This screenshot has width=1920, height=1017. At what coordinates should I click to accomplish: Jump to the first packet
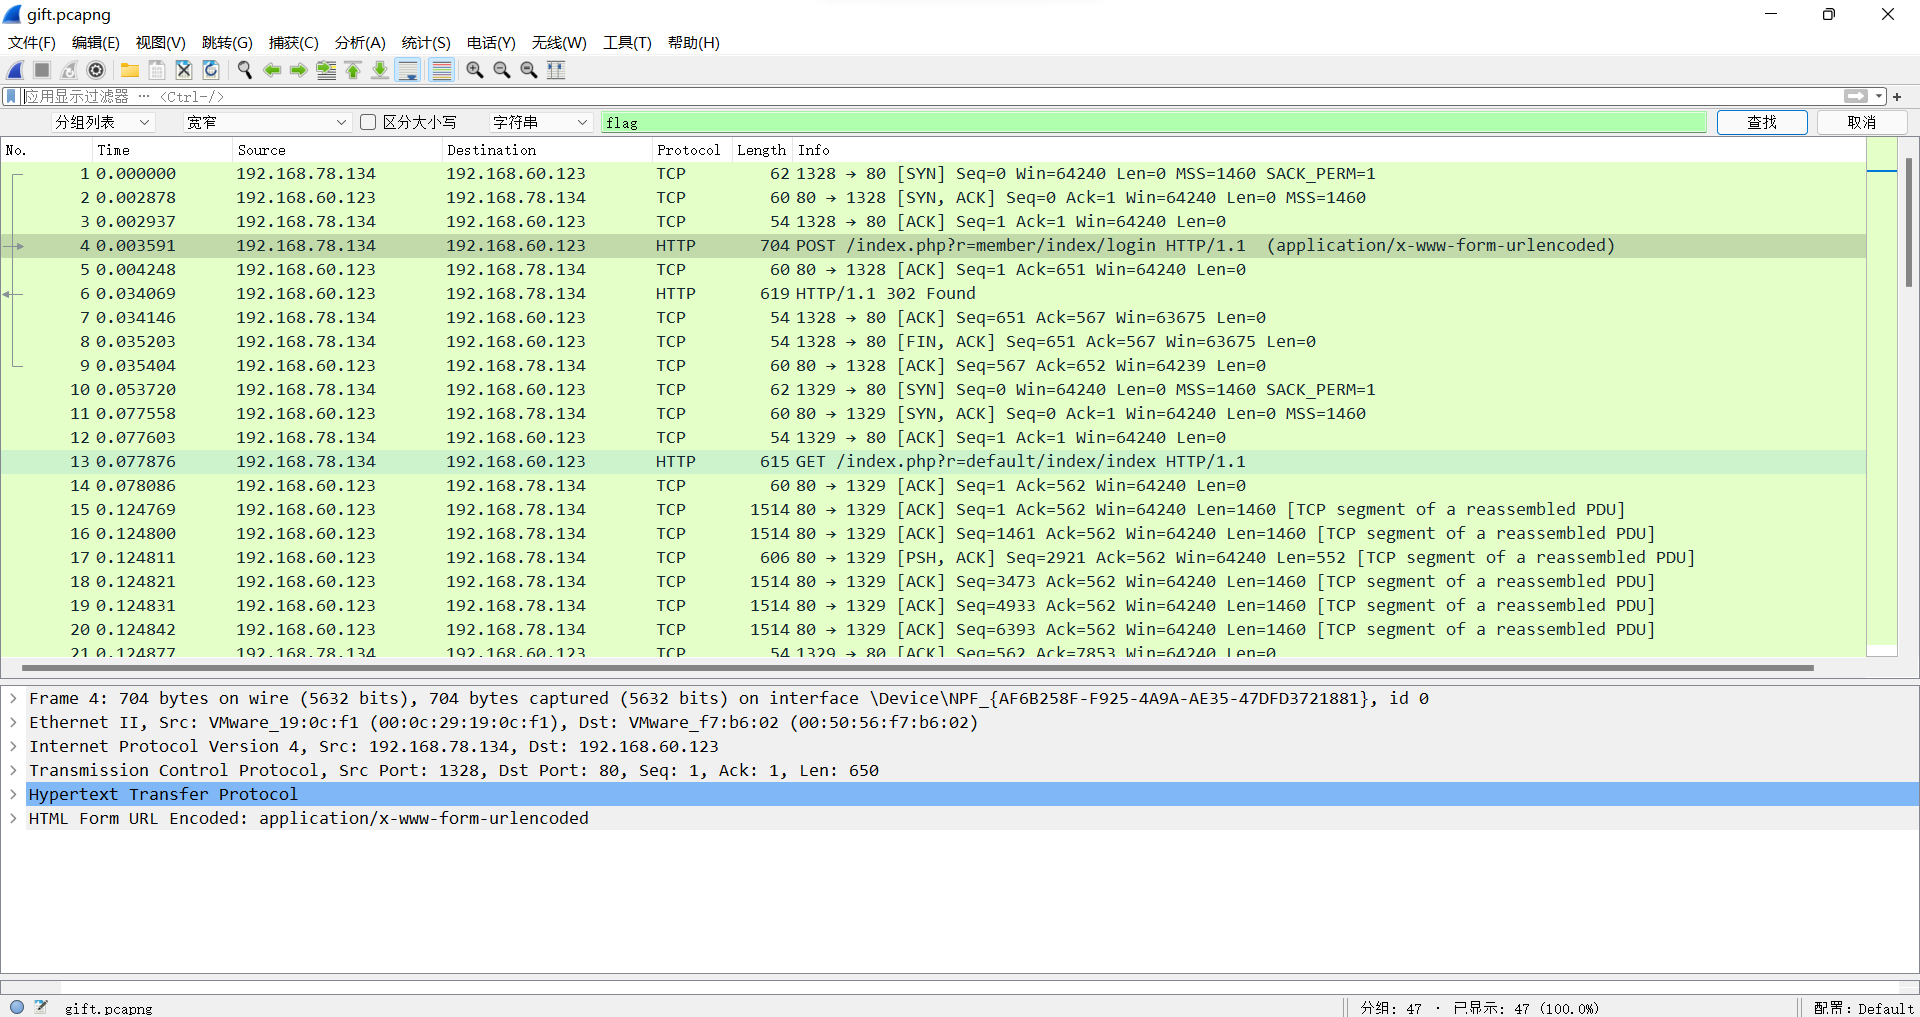(x=353, y=70)
